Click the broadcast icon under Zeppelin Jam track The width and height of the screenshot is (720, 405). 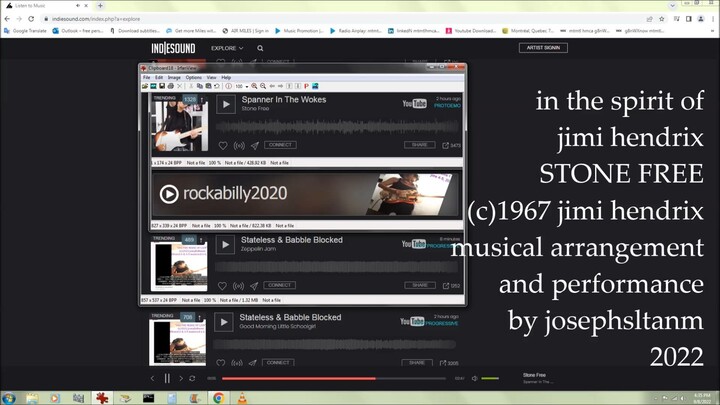pos(238,286)
